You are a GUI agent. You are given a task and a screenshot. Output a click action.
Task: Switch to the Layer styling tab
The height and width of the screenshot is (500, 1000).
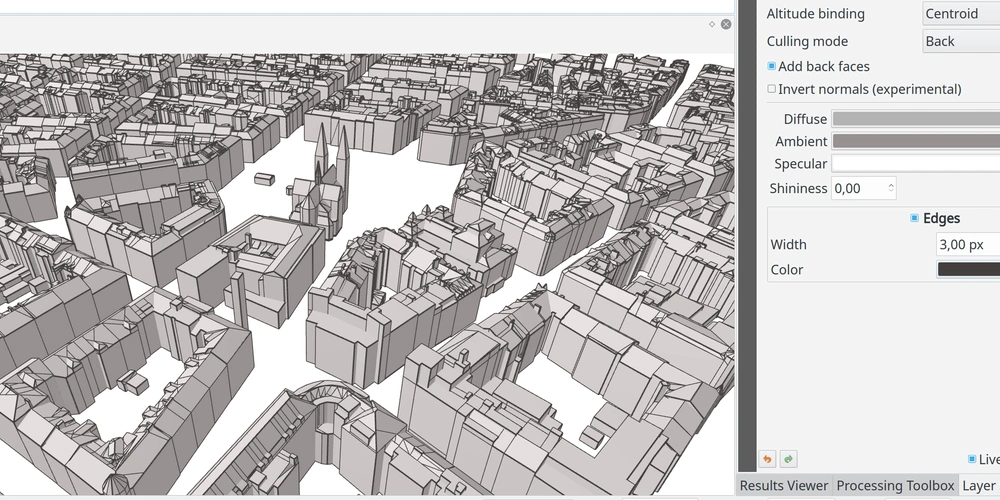click(x=979, y=485)
